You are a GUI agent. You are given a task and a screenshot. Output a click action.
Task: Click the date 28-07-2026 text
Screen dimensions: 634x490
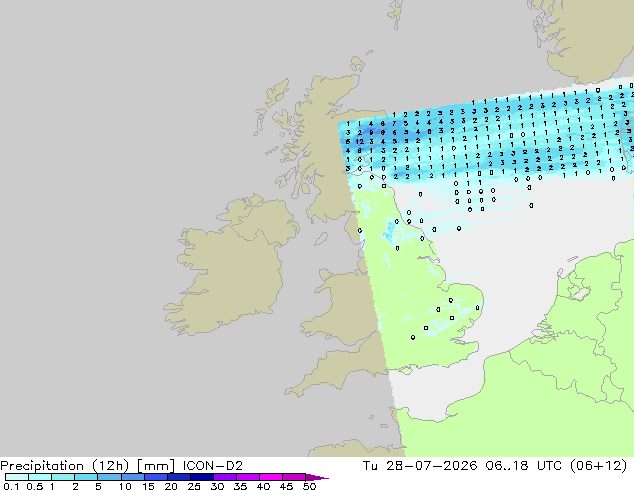click(431, 466)
